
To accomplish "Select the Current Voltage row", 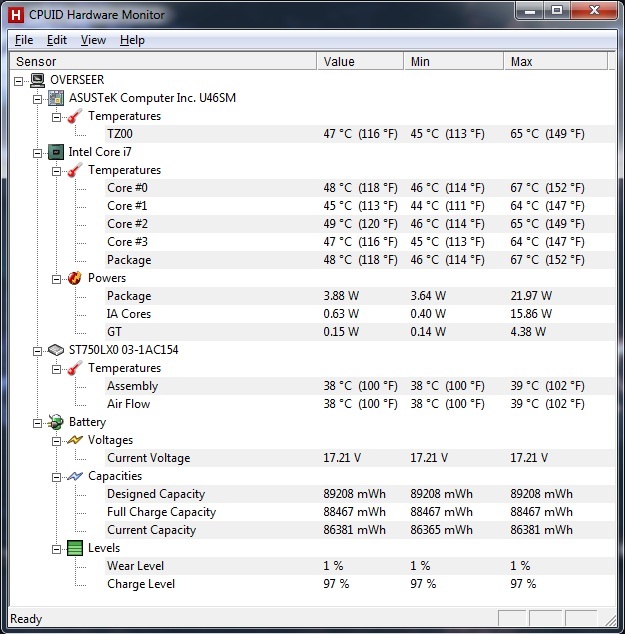I will point(360,458).
